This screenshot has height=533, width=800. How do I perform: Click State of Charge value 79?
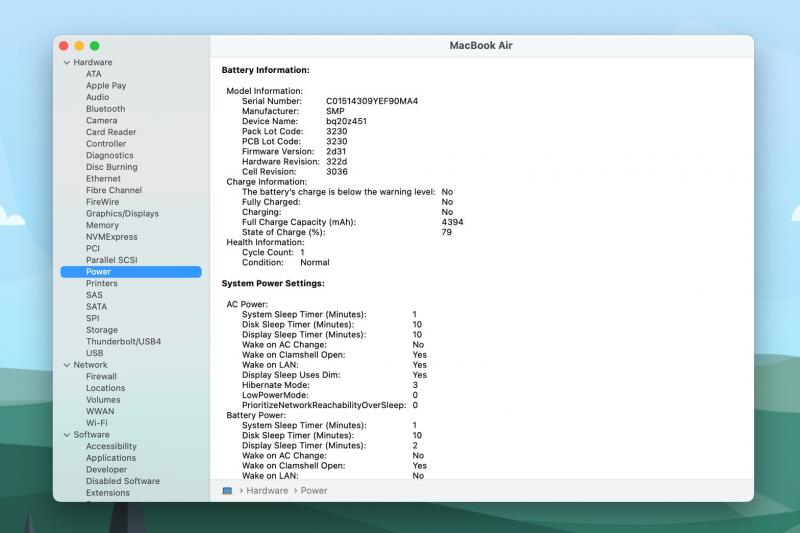coord(446,233)
